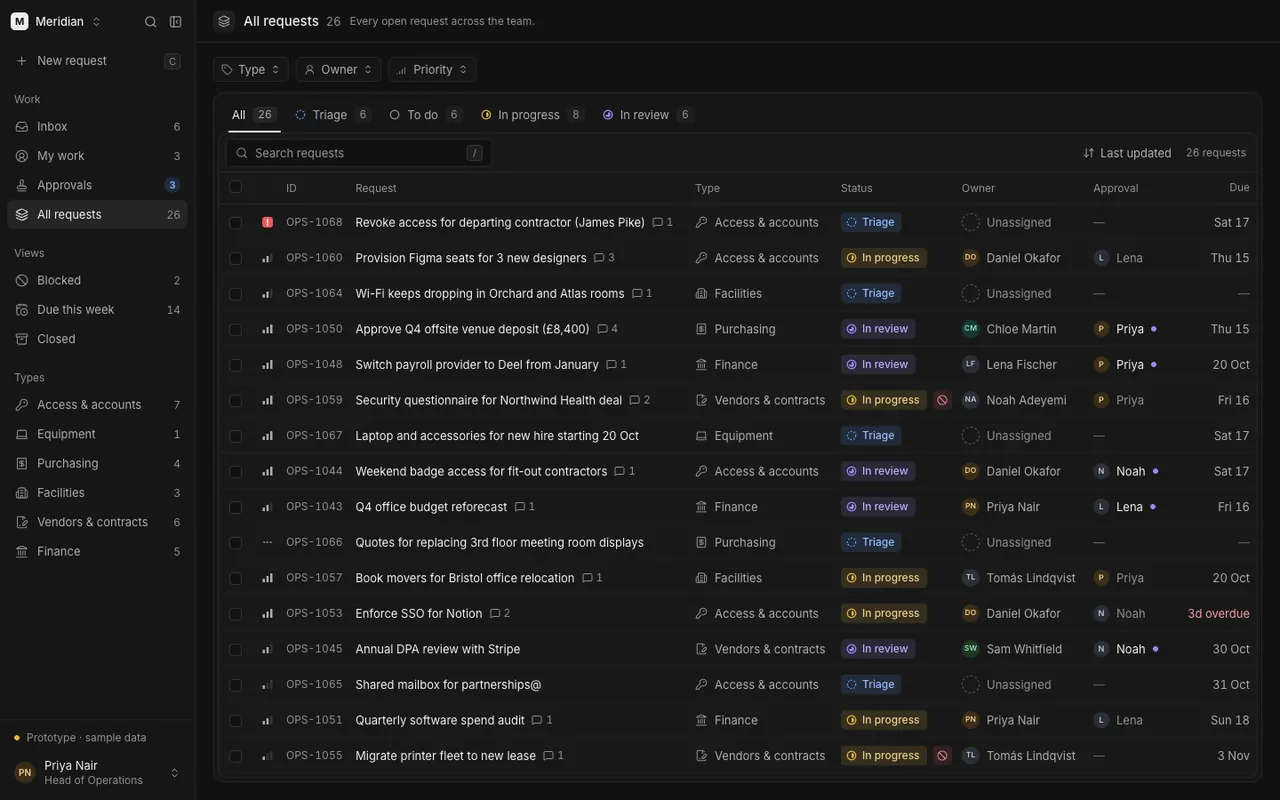Click the unassigned owner circle on OPS-1068
Image resolution: width=1280 pixels, height=800 pixels.
pos(970,222)
